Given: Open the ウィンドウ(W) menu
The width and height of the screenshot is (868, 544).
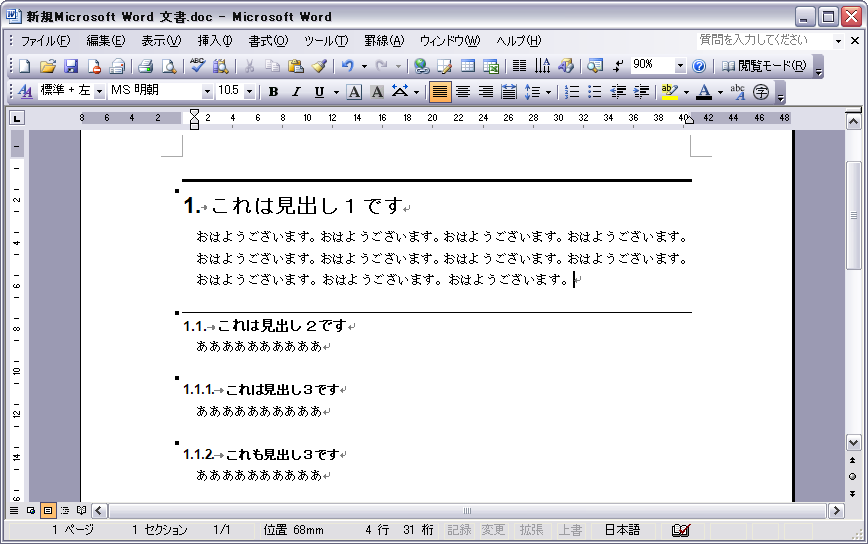Looking at the screenshot, I should point(450,41).
